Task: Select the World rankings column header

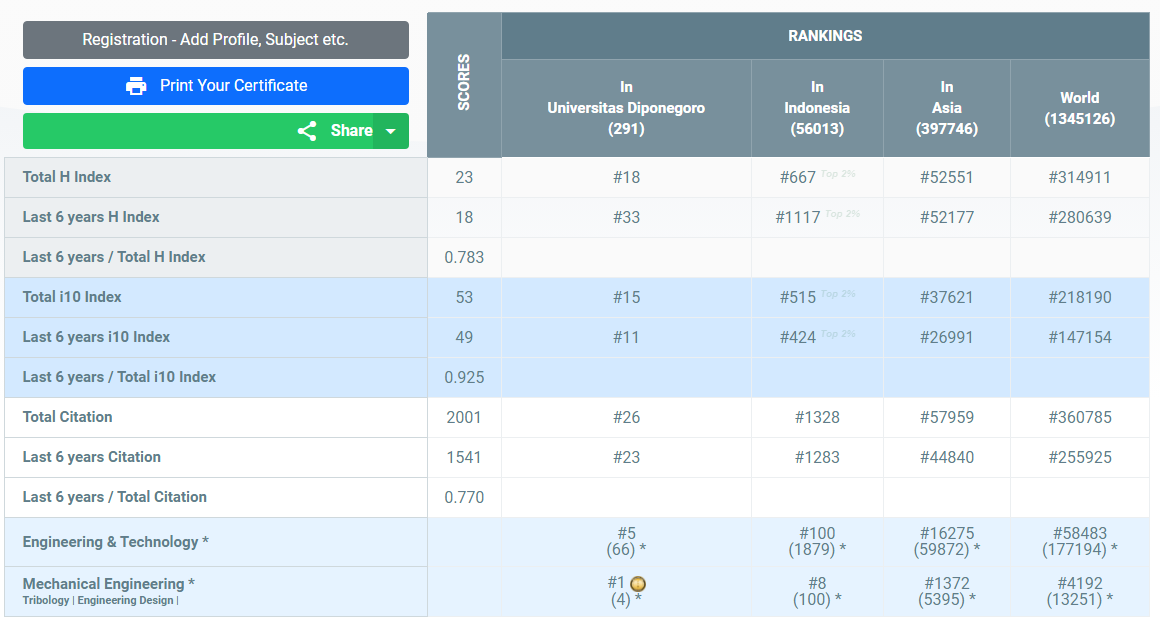Action: click(1079, 108)
